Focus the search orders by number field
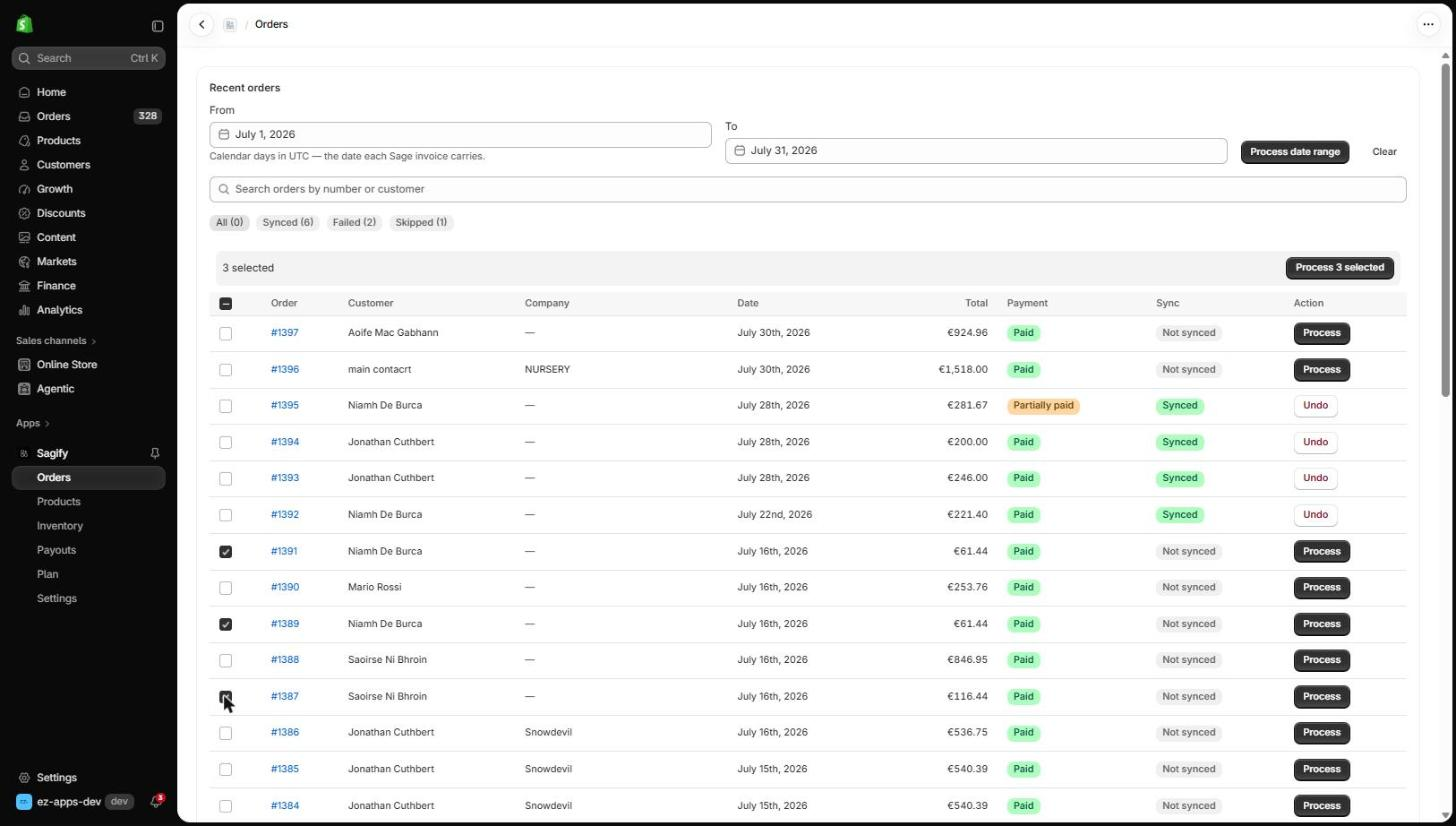Image resolution: width=1456 pixels, height=826 pixels. pyautogui.click(x=808, y=190)
